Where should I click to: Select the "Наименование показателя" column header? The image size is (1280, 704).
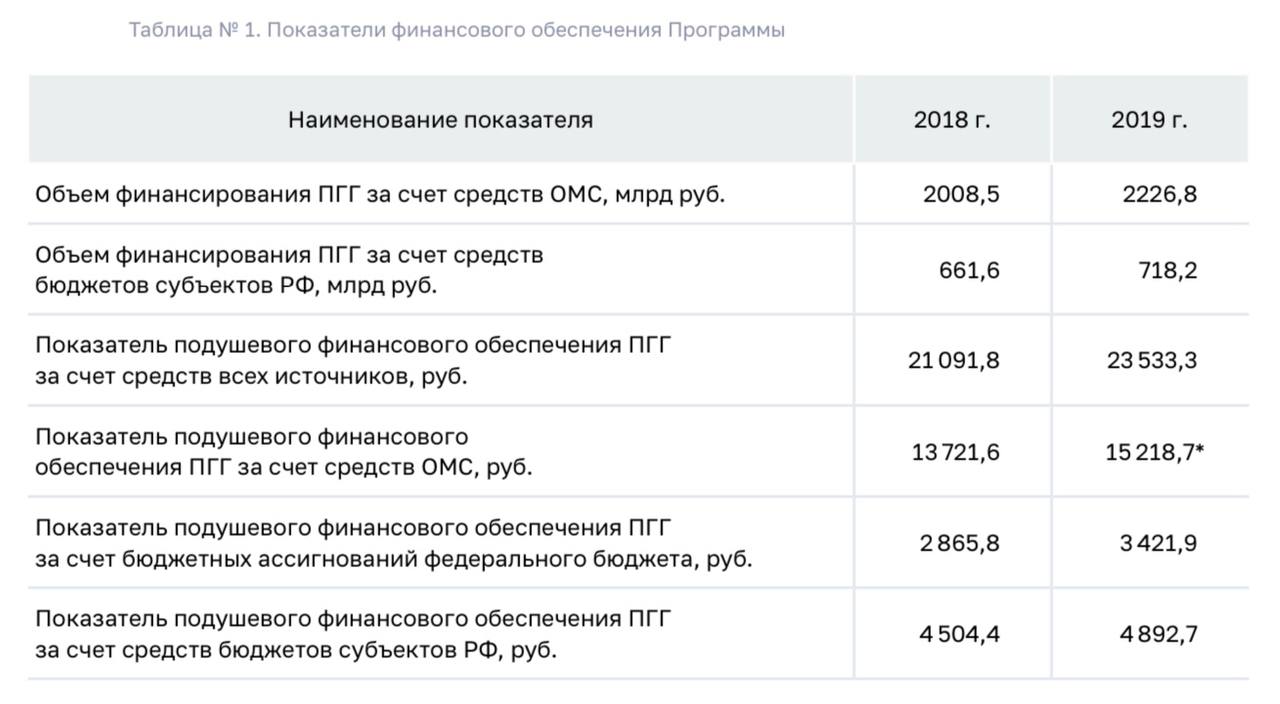(x=440, y=120)
